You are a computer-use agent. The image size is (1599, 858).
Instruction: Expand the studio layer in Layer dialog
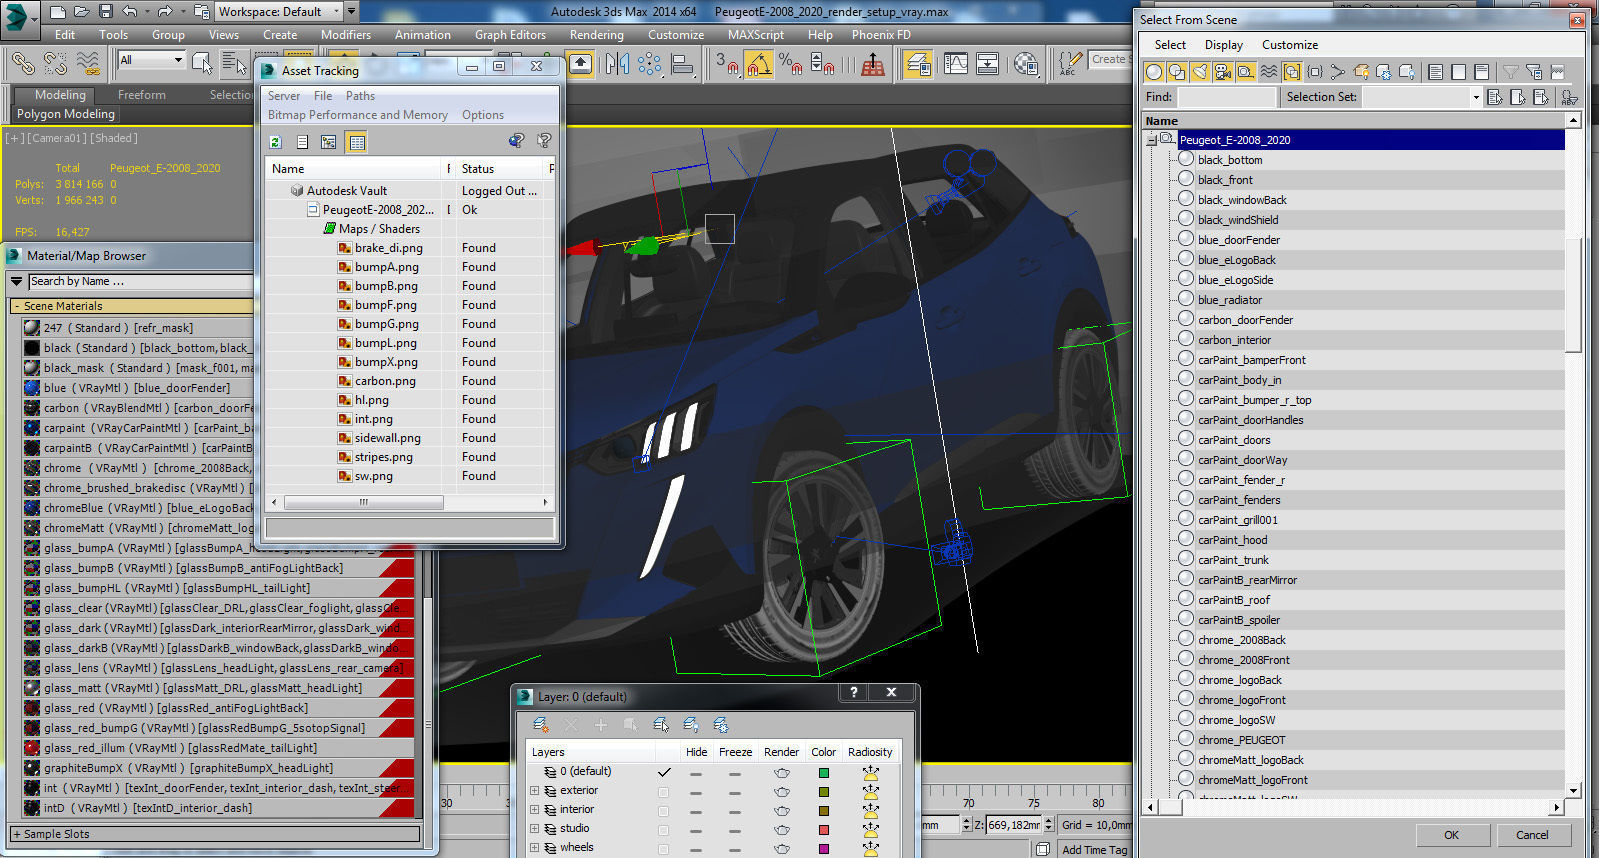click(534, 829)
